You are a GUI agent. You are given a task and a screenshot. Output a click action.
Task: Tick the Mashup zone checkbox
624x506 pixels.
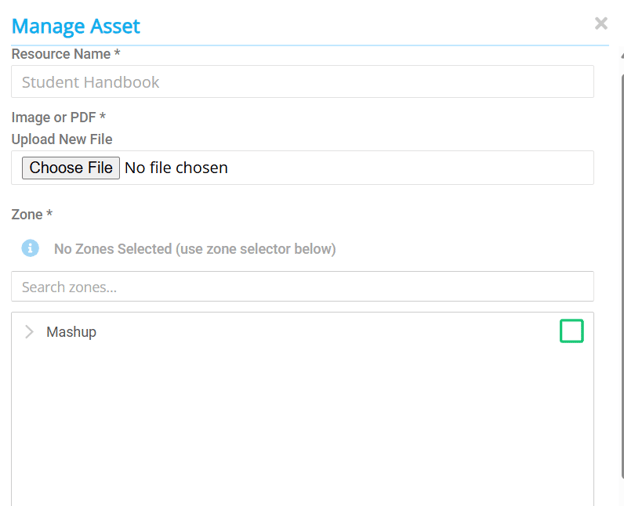[x=571, y=331]
